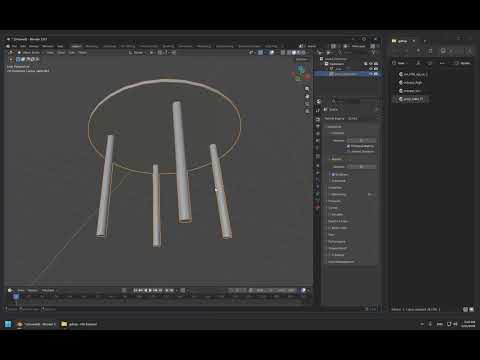The image size is (480, 360).
Task: Select the Collection row in the outliner
Action: click(x=337, y=64)
